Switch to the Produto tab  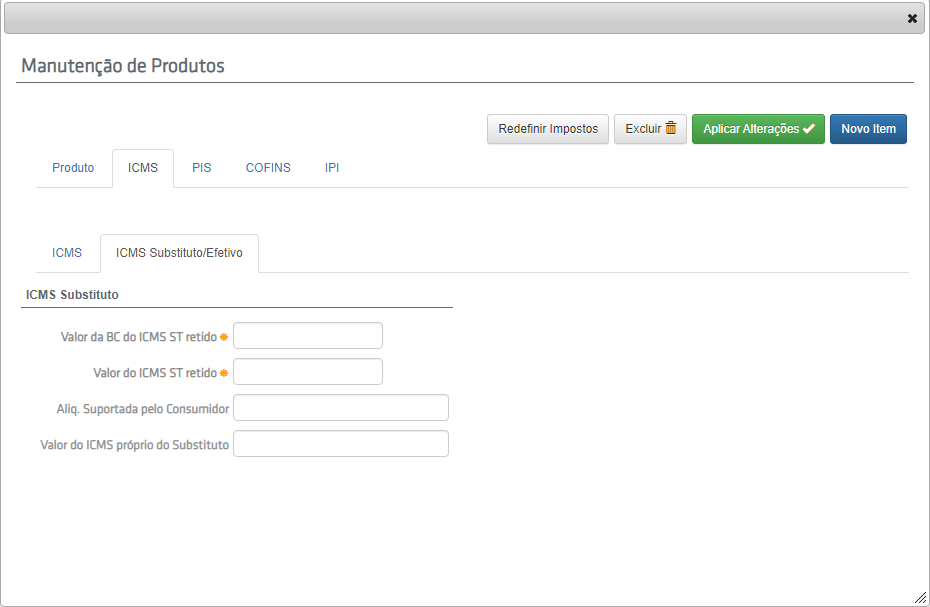coord(73,168)
